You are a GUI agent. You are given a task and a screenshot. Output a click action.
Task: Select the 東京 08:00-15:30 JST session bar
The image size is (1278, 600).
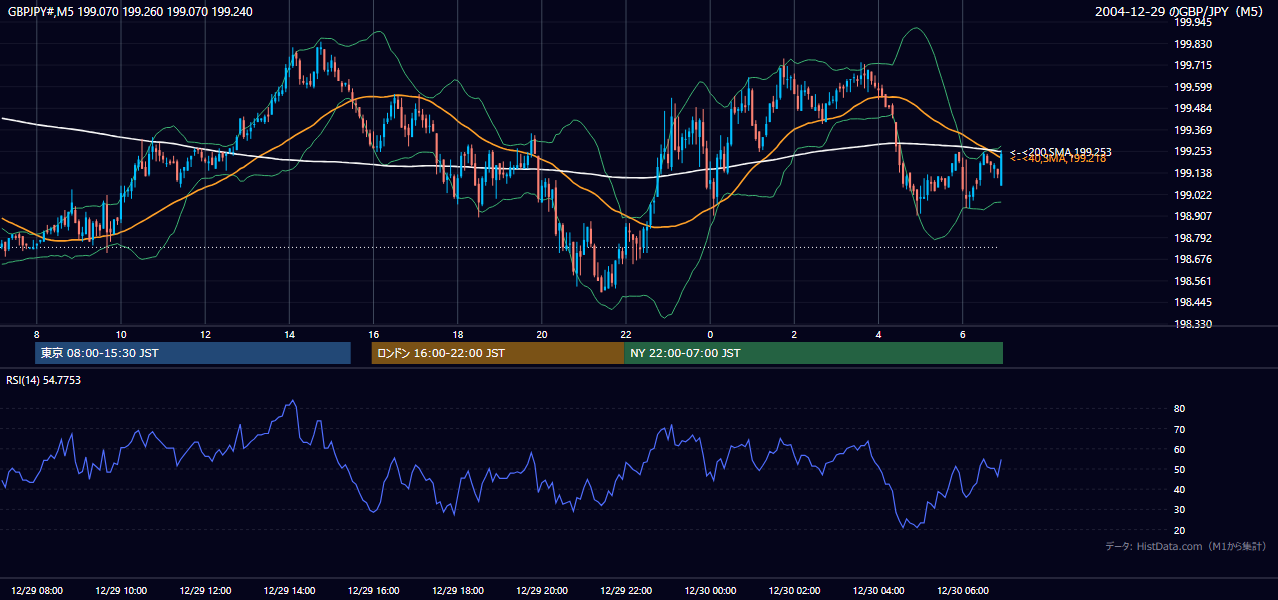click(194, 353)
